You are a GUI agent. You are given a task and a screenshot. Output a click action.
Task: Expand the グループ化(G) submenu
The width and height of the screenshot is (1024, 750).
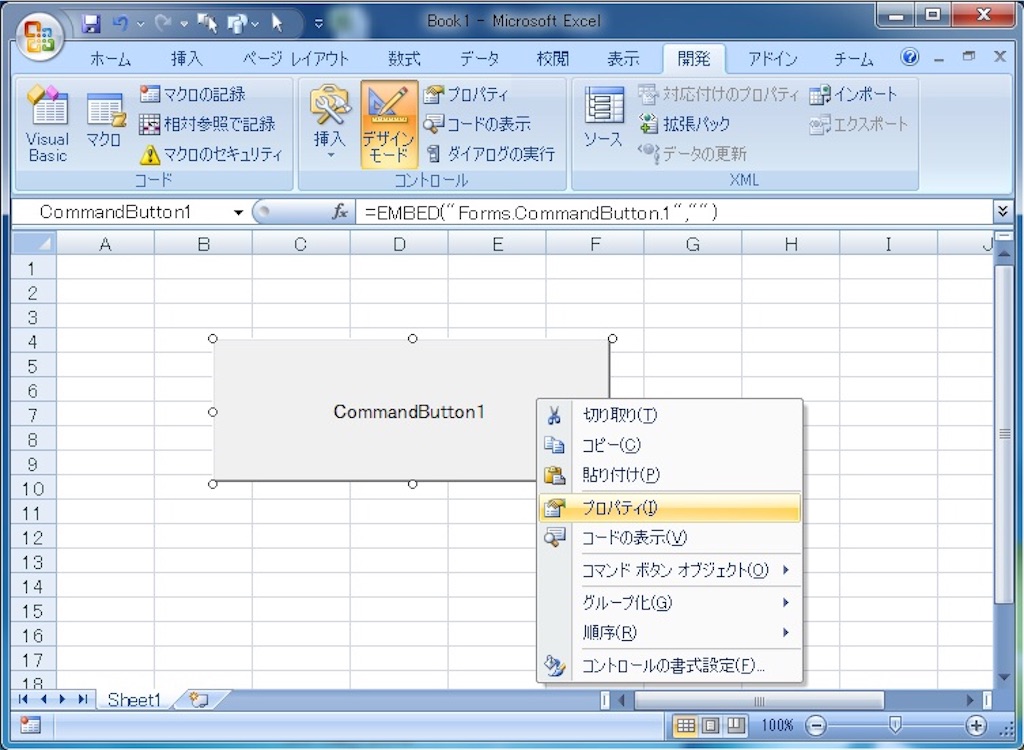[670, 602]
